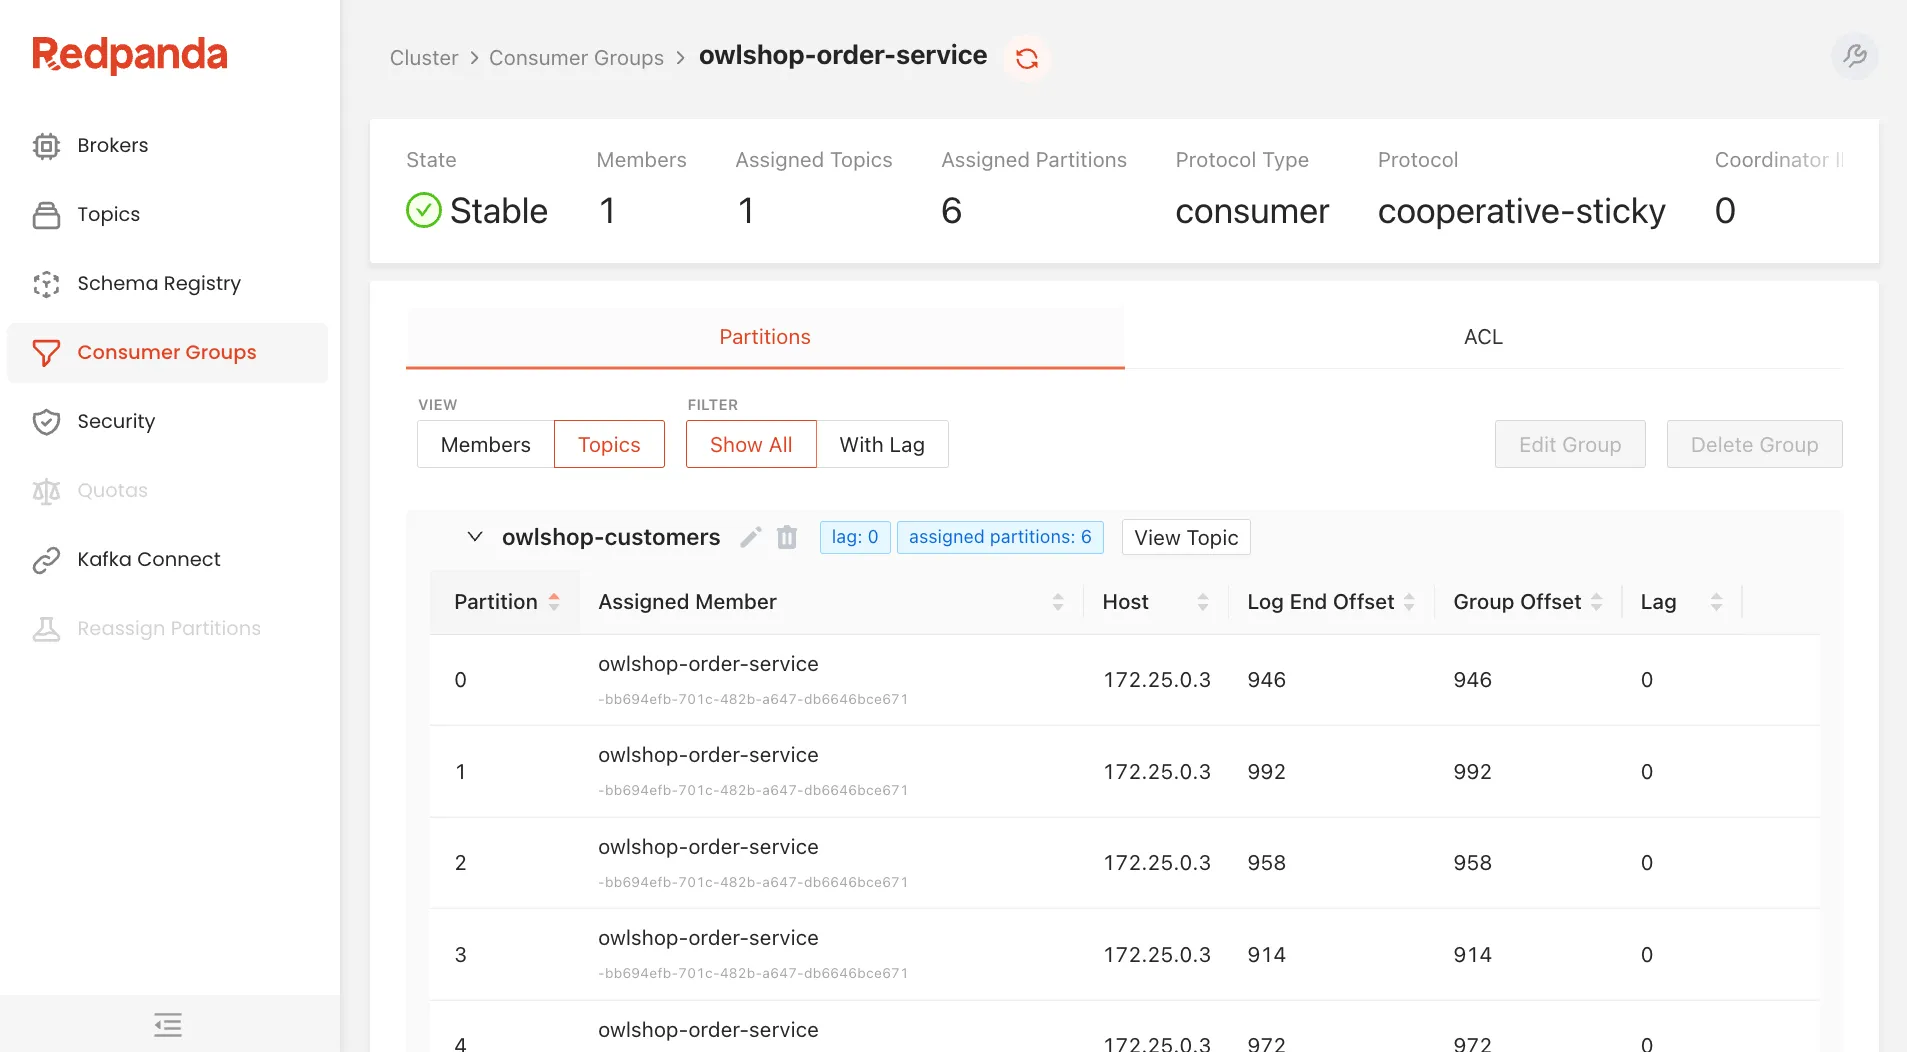The width and height of the screenshot is (1907, 1052).
Task: Collapse the sidebar with the bottom icon
Action: click(168, 1024)
